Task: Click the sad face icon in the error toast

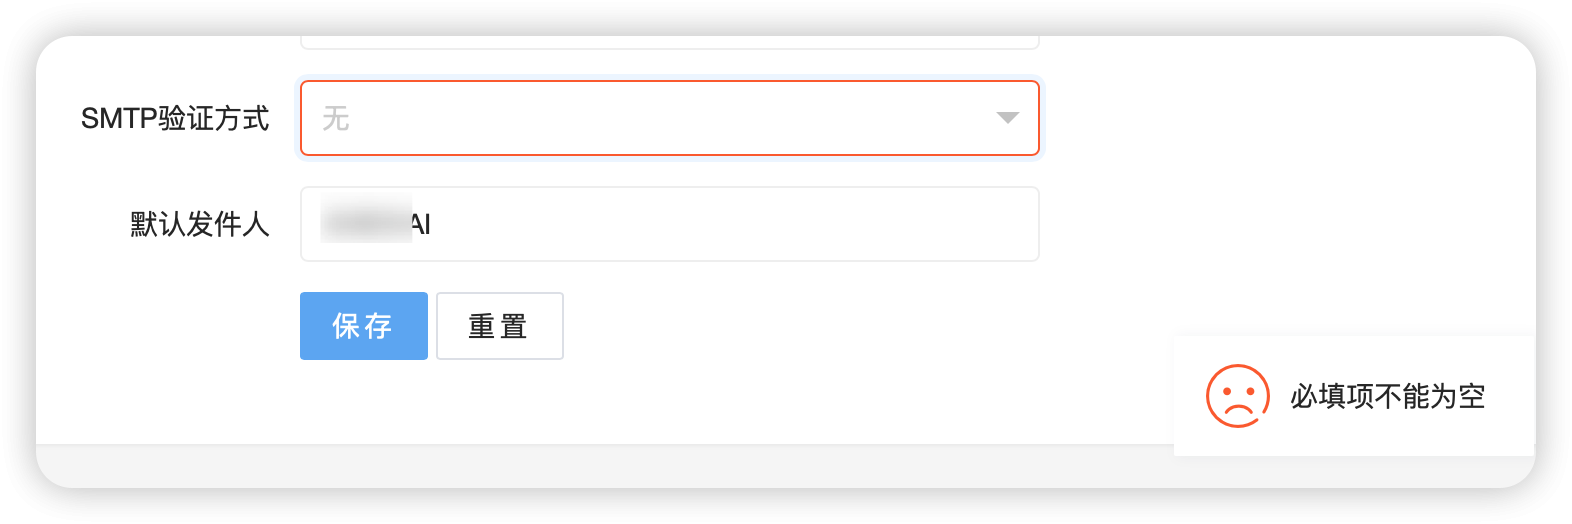Action: point(1238,396)
